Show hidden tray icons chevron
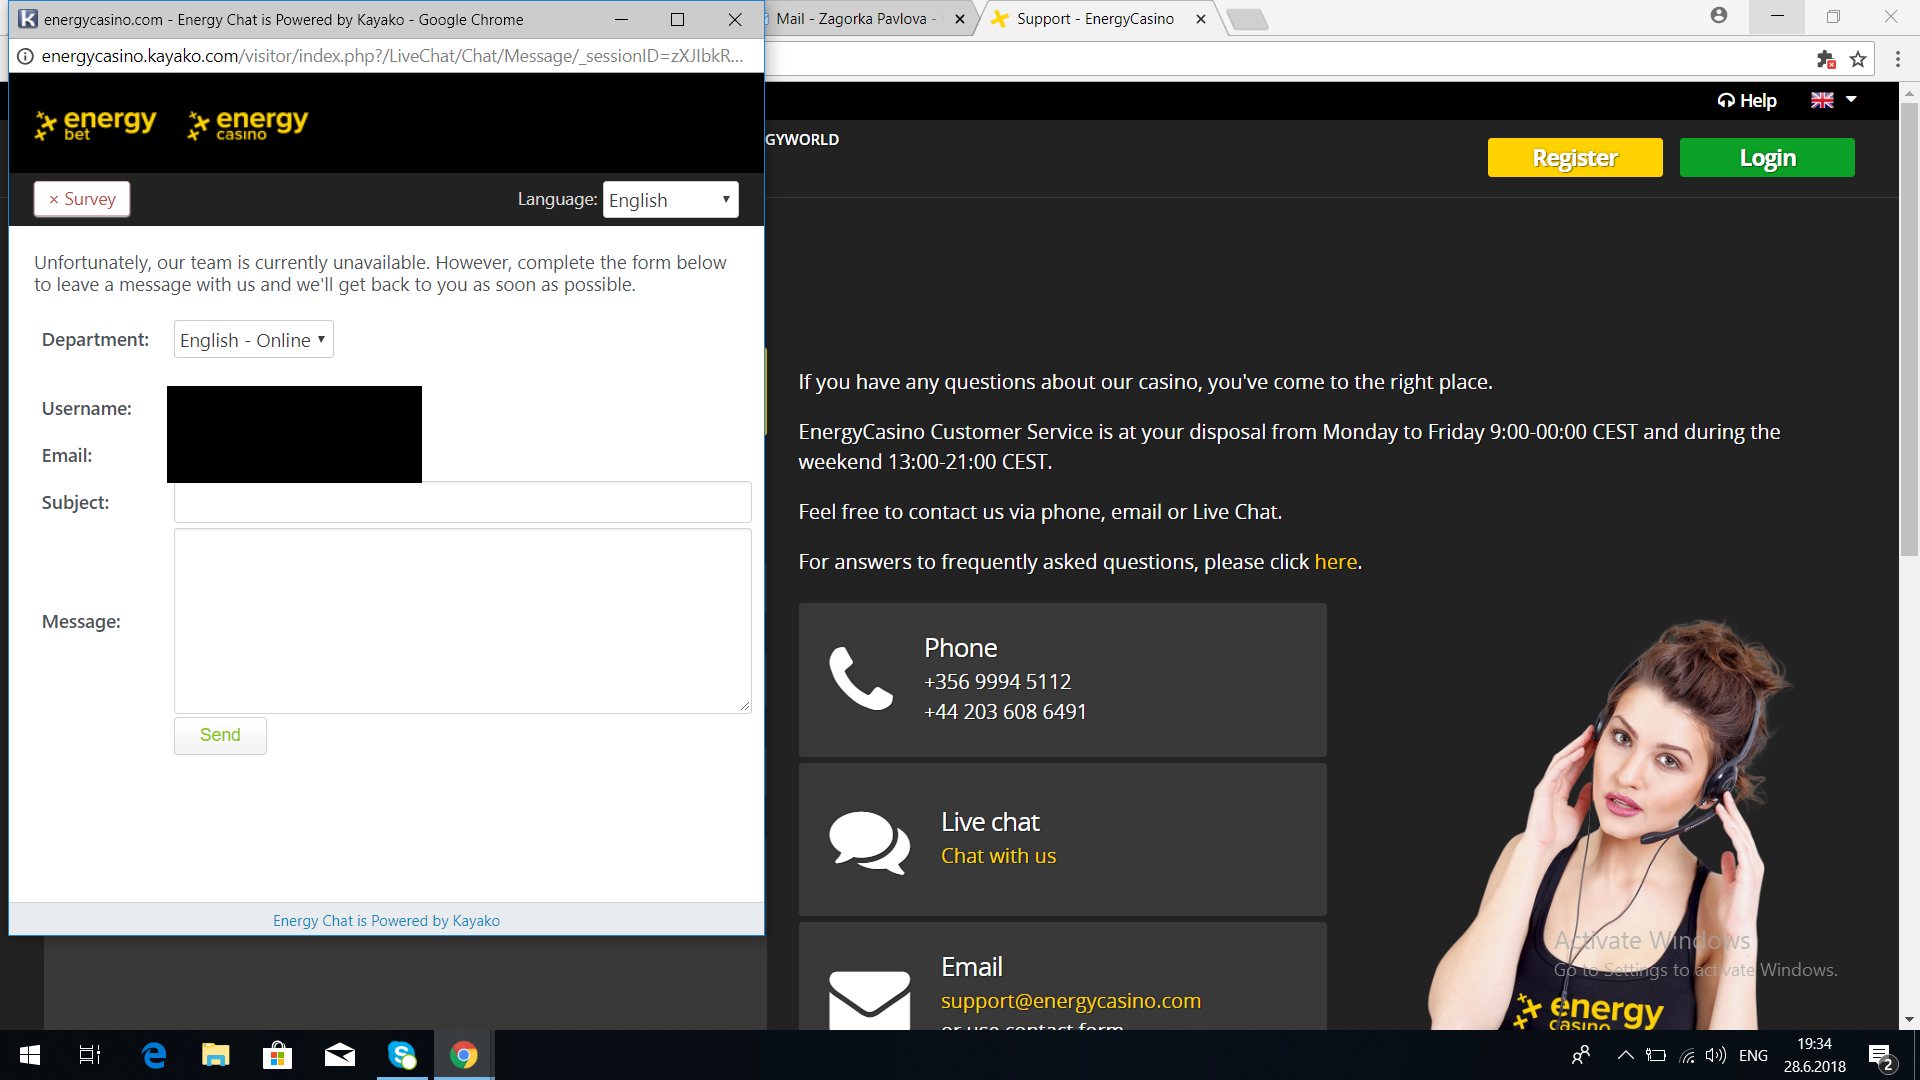The width and height of the screenshot is (1920, 1080). [1626, 1055]
